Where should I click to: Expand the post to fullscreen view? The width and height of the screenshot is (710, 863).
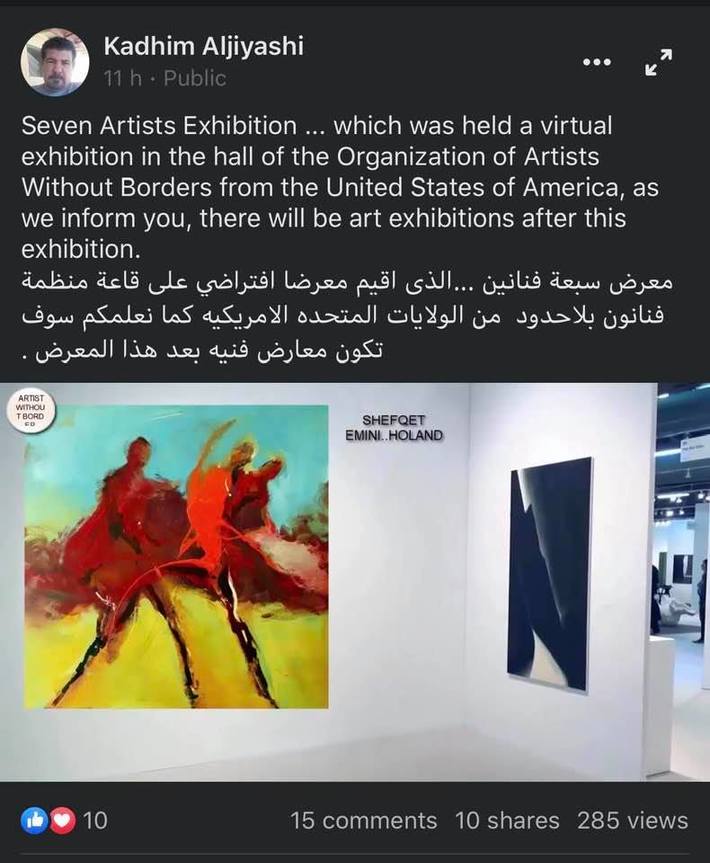point(659,62)
